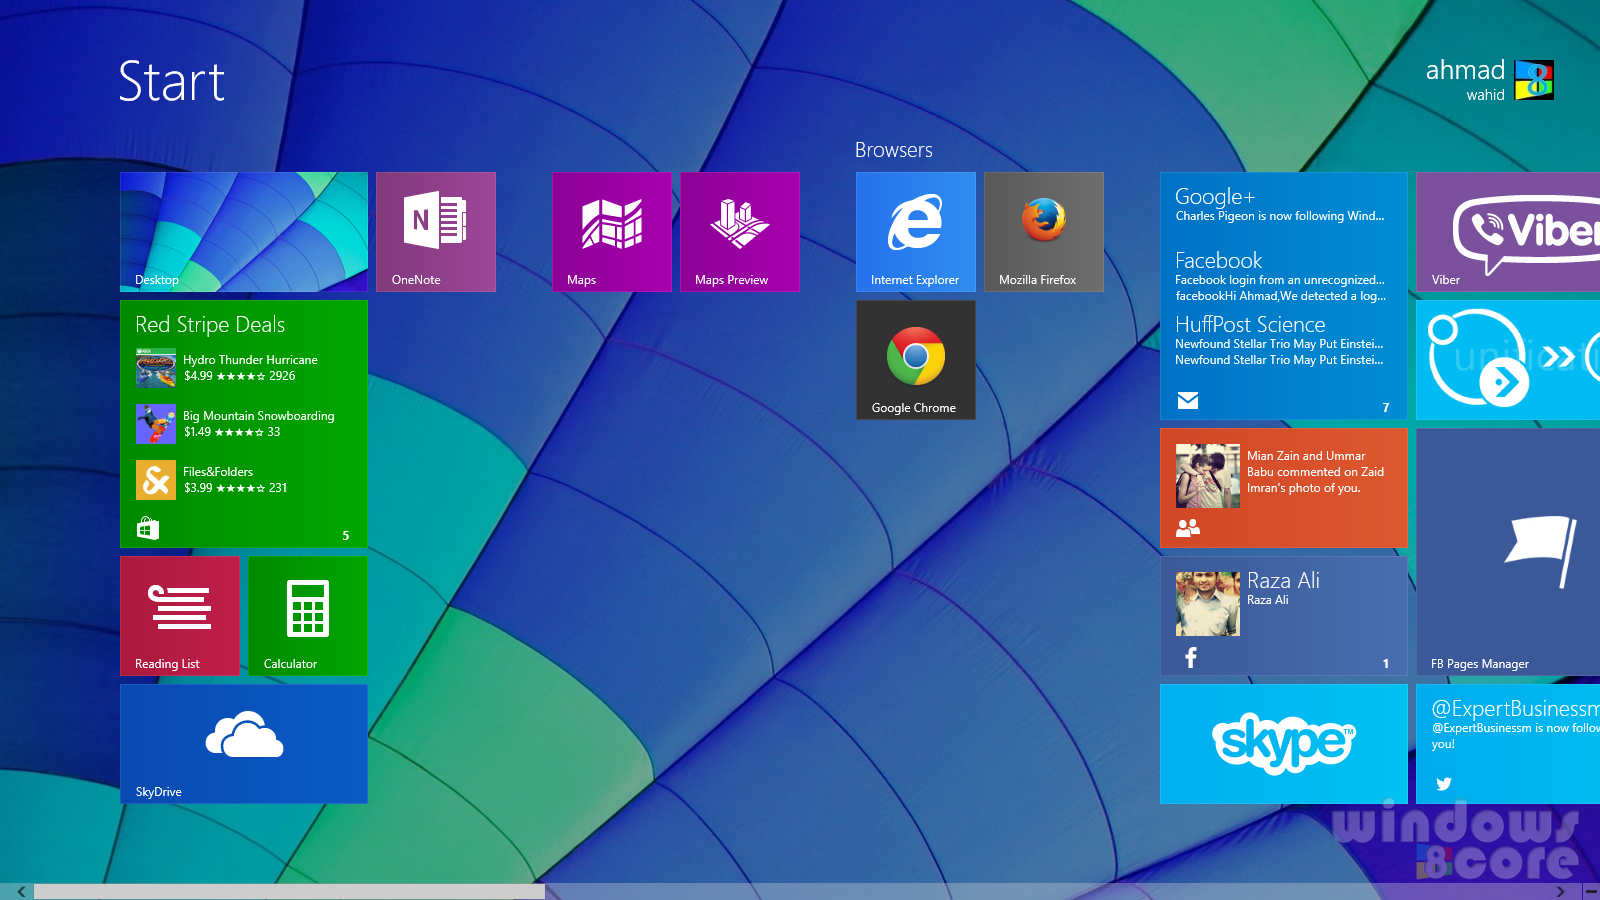Open the Maps tile
The width and height of the screenshot is (1600, 900).
pyautogui.click(x=611, y=232)
